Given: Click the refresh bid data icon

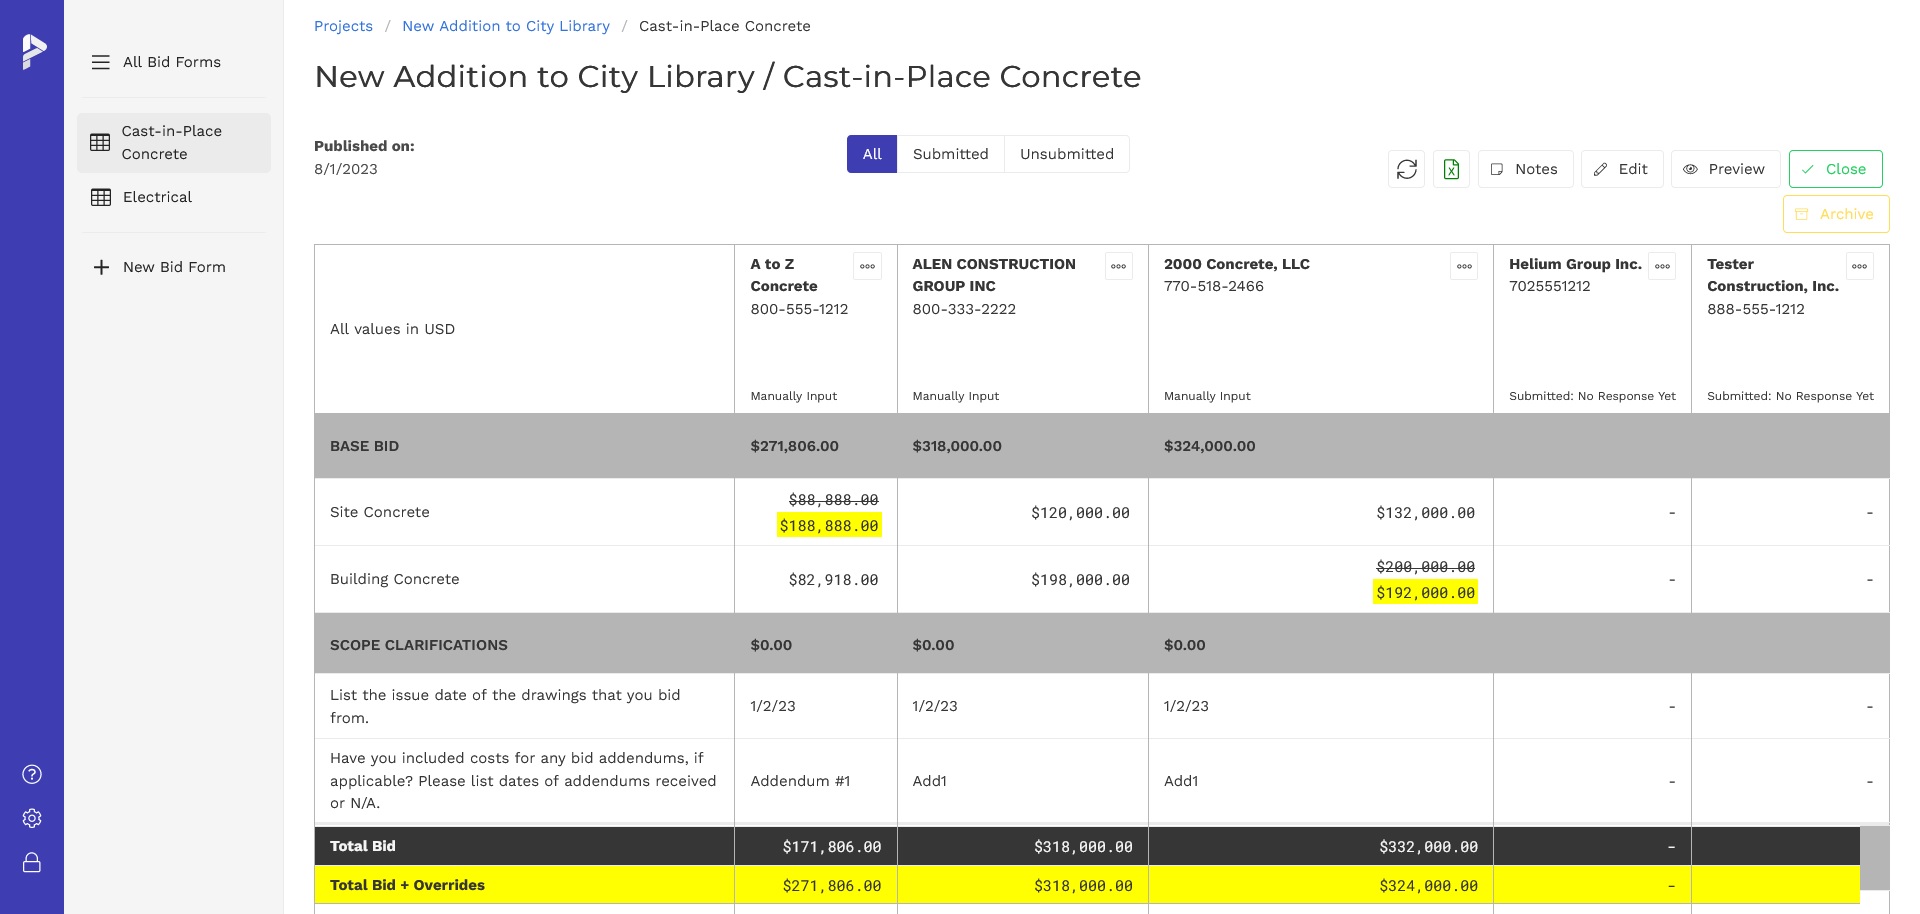Looking at the screenshot, I should pos(1406,169).
